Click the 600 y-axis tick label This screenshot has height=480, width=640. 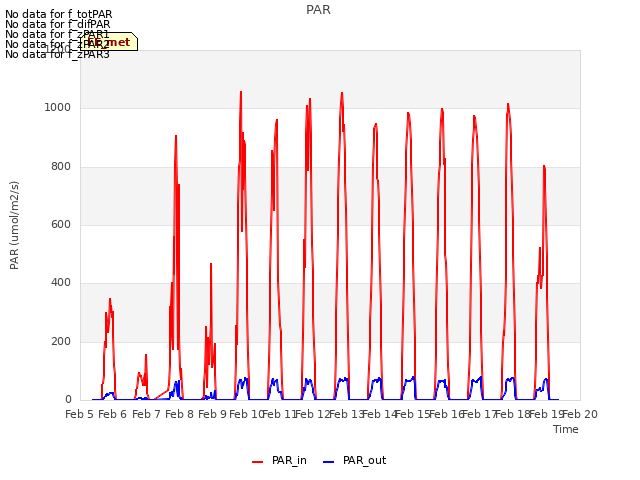(61, 224)
